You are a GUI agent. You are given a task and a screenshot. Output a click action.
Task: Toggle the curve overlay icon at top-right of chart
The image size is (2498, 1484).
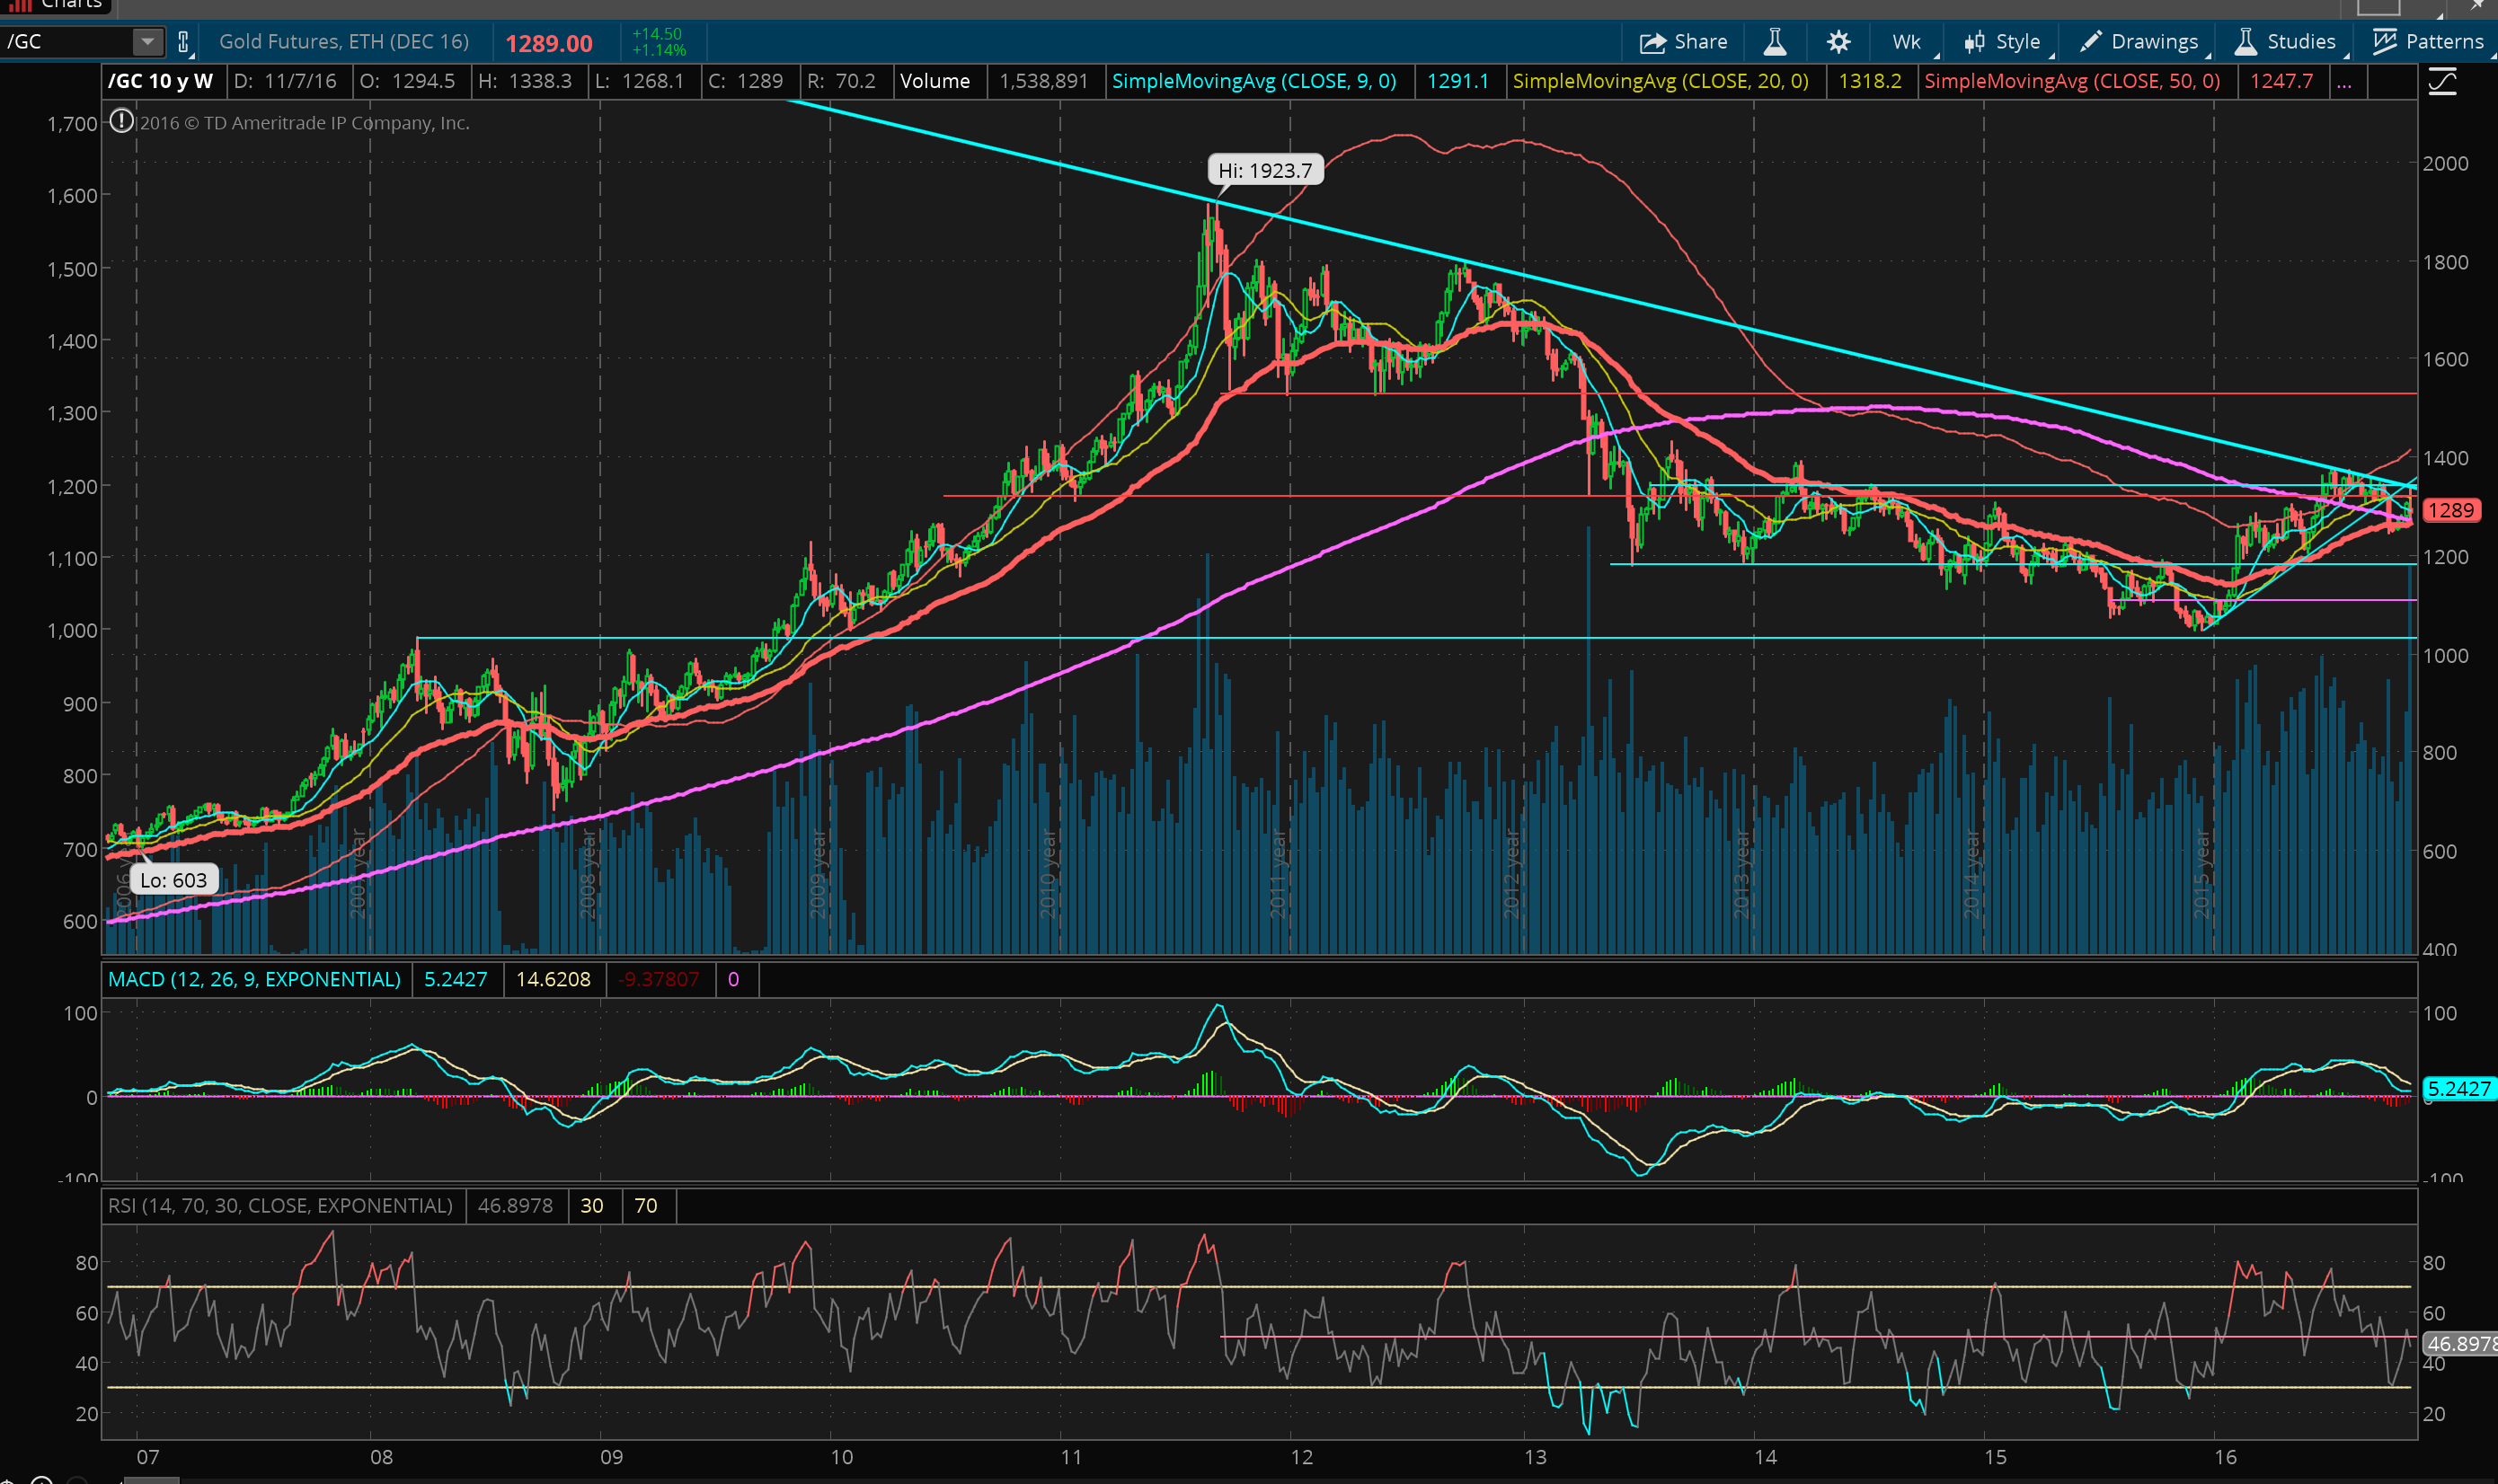click(x=2443, y=82)
